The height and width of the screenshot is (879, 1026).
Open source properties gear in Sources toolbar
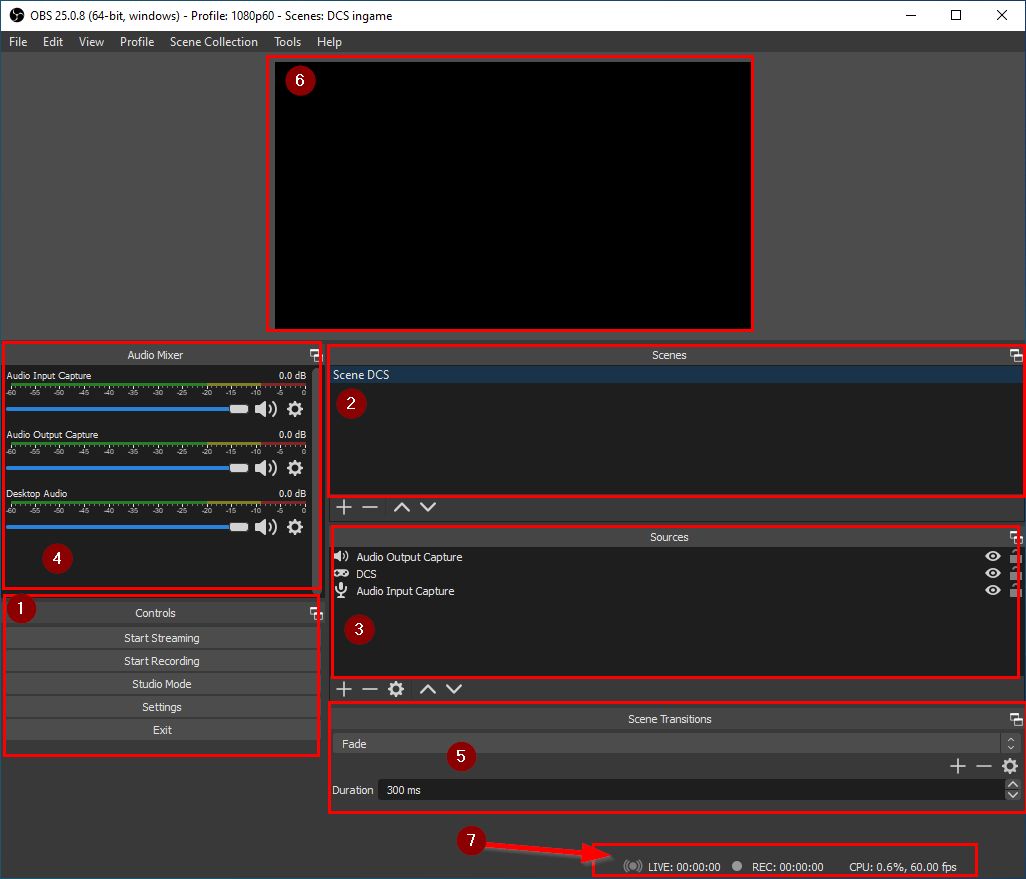pyautogui.click(x=396, y=689)
